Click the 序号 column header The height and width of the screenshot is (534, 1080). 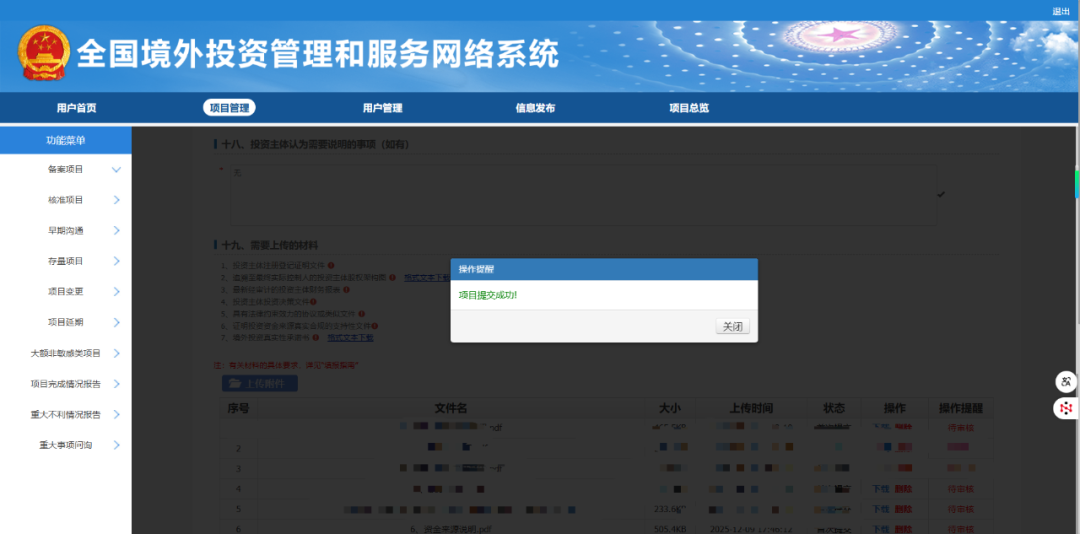(238, 408)
